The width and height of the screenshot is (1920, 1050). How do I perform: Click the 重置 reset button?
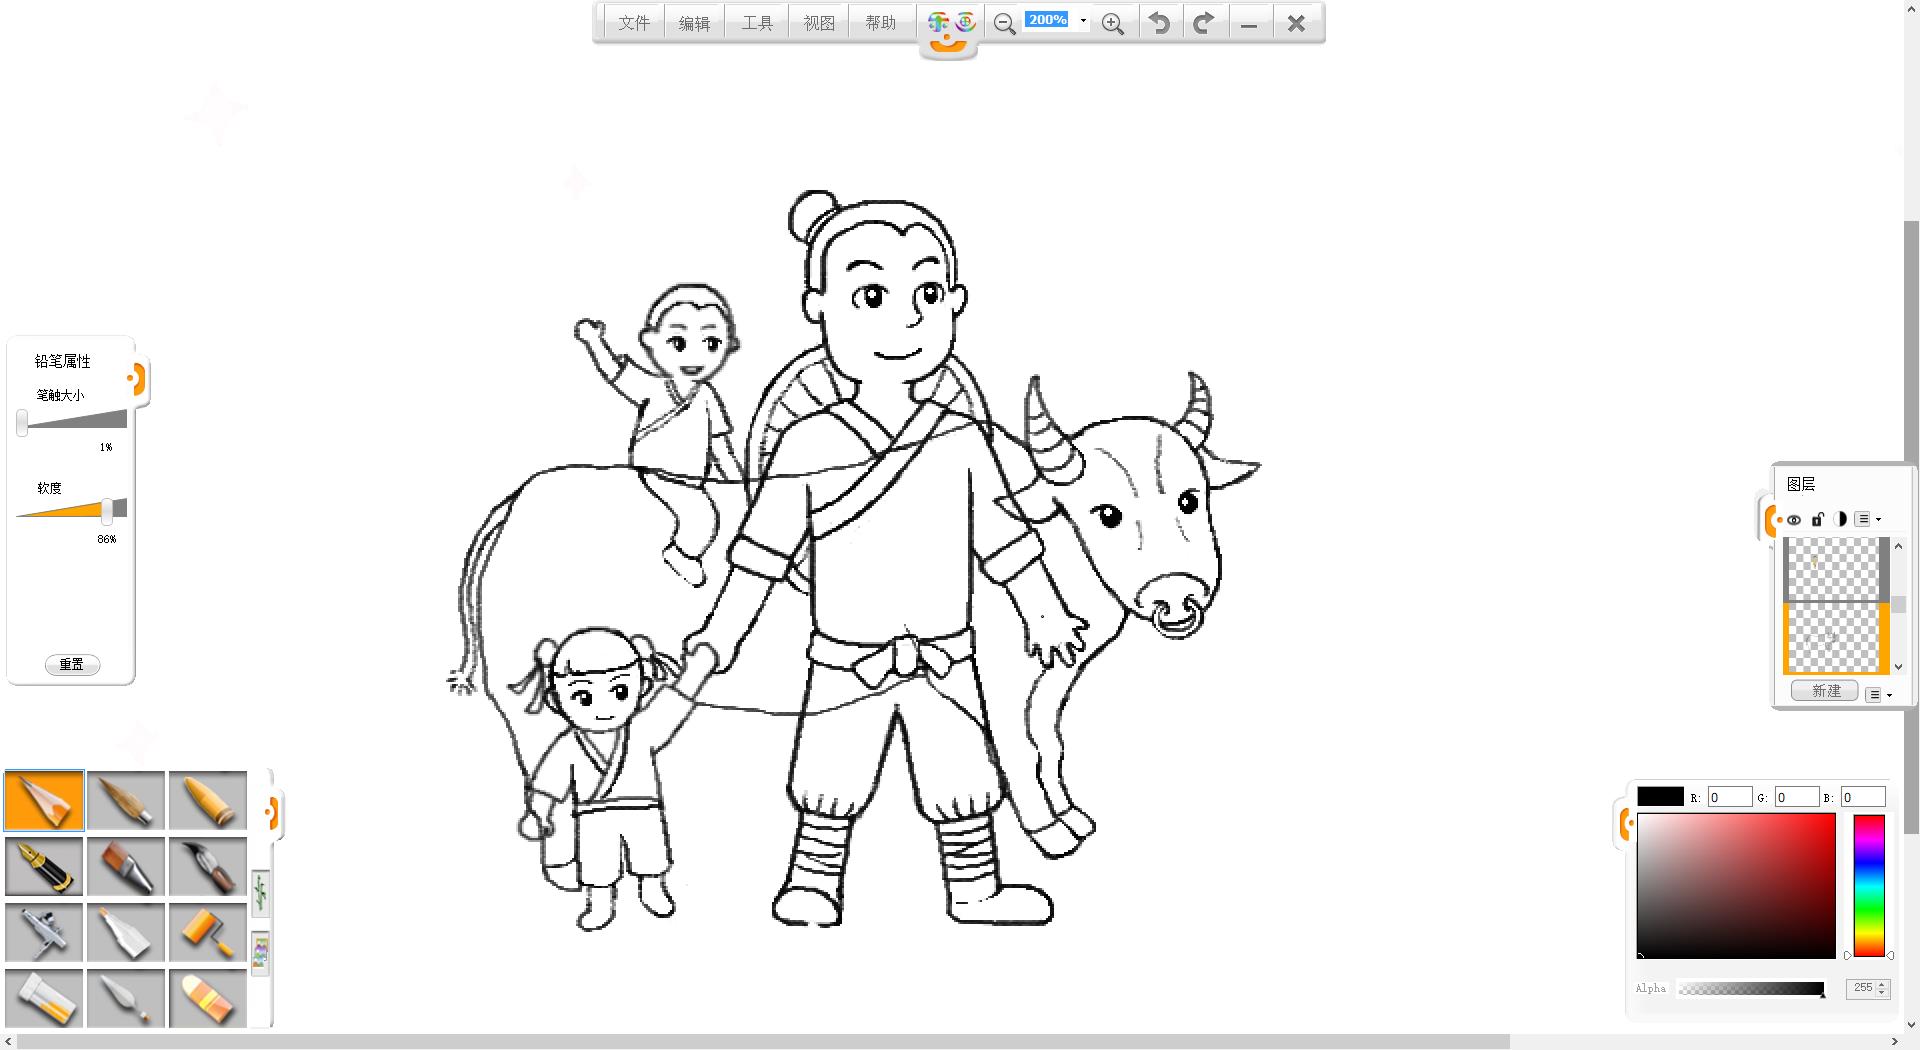pos(72,665)
